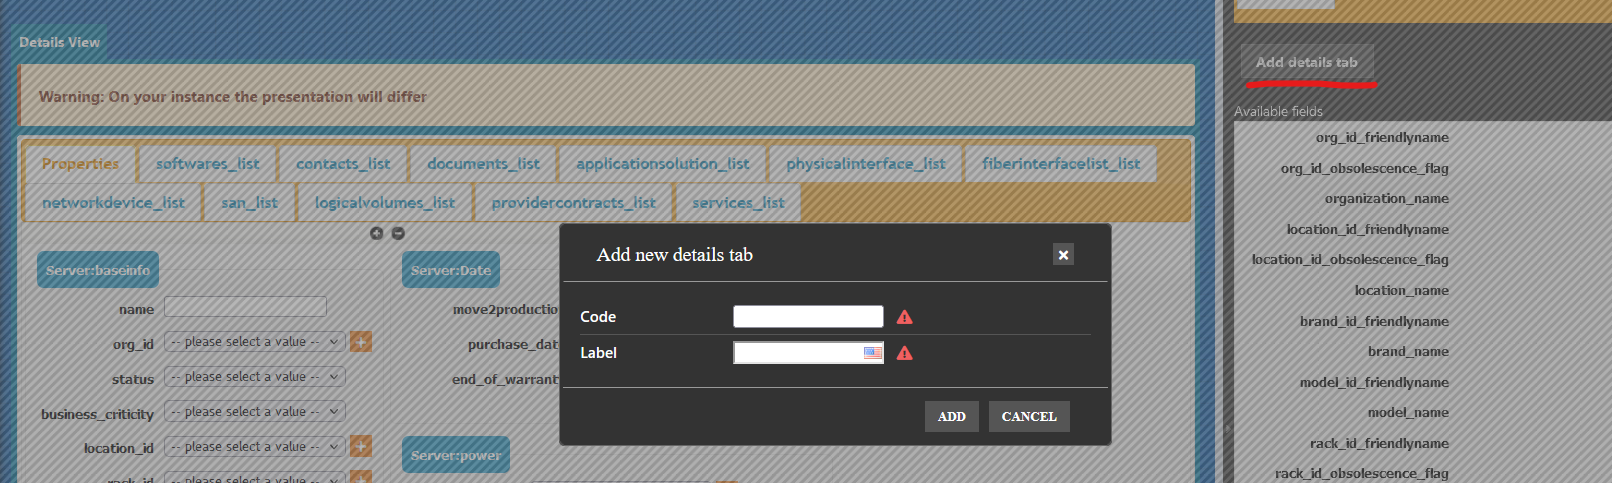The image size is (1612, 483).
Task: Click the warning icon next to Label field
Action: 905,353
